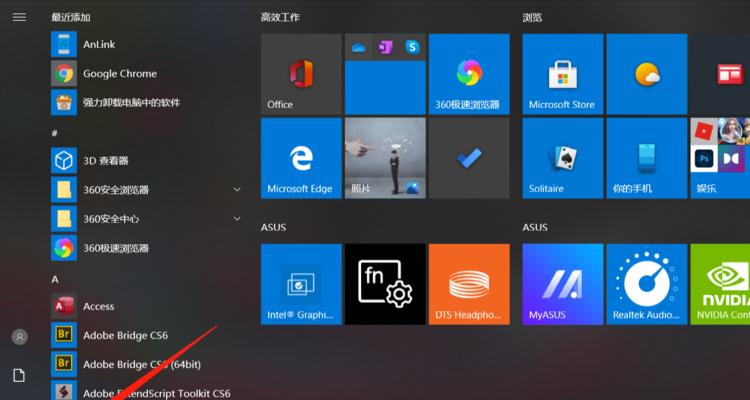Open the Realtek Audio tile

647,284
